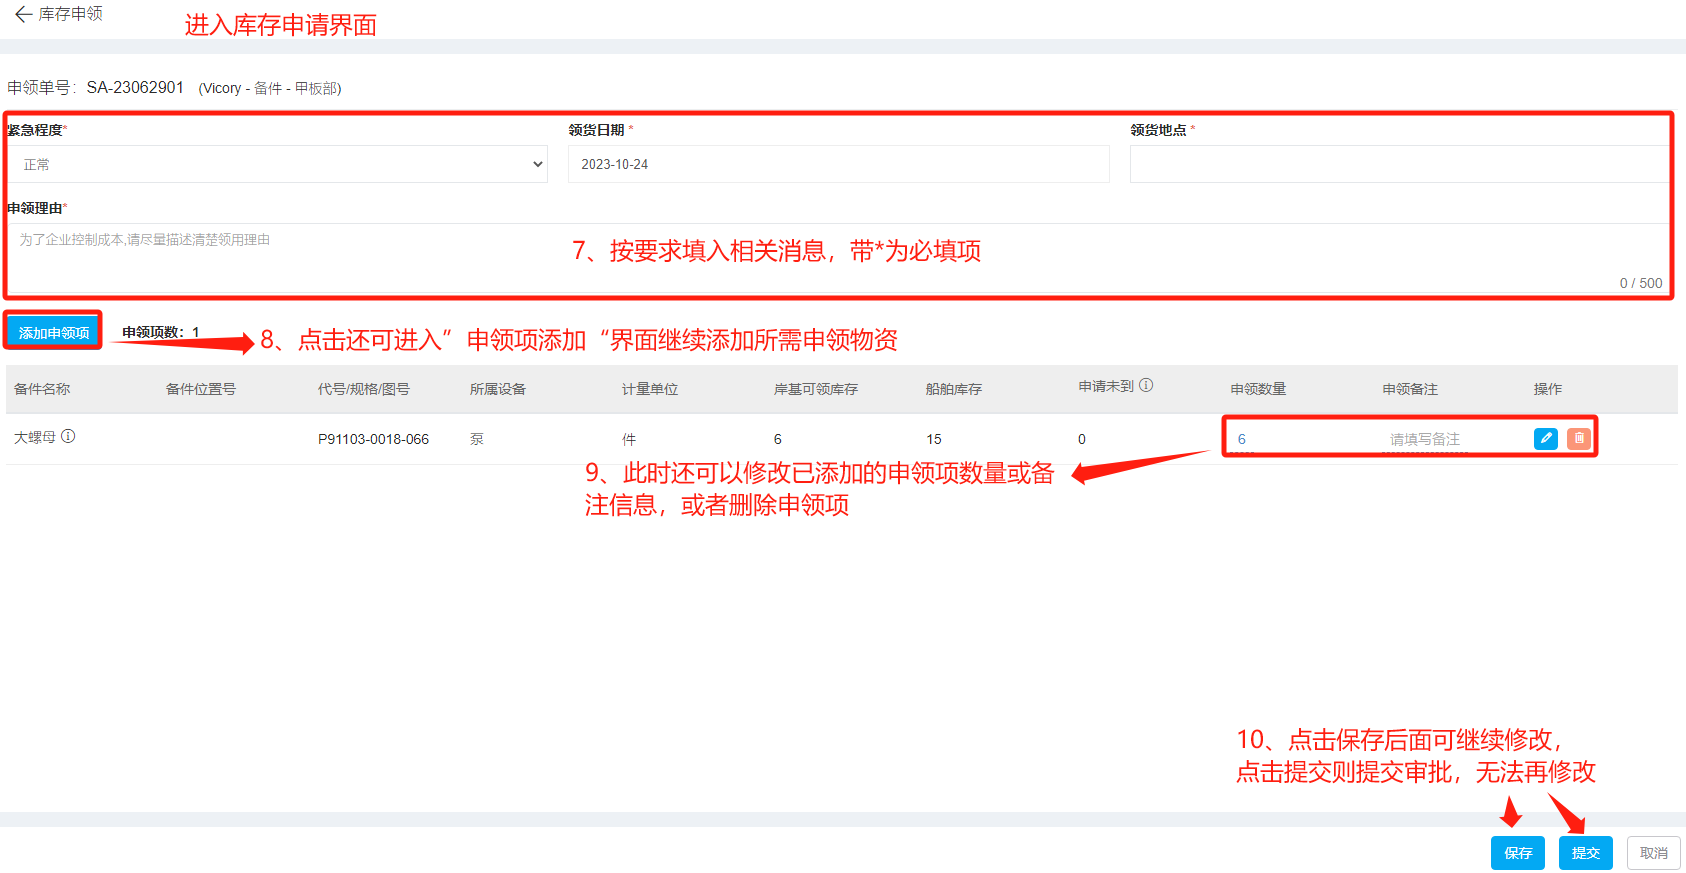Click the back arrow next to 库存申领
Viewport: 1686px width, 873px height.
(23, 14)
